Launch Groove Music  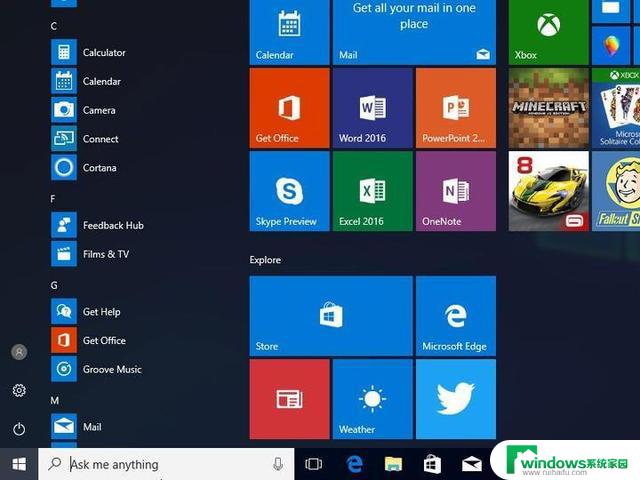tap(96, 369)
